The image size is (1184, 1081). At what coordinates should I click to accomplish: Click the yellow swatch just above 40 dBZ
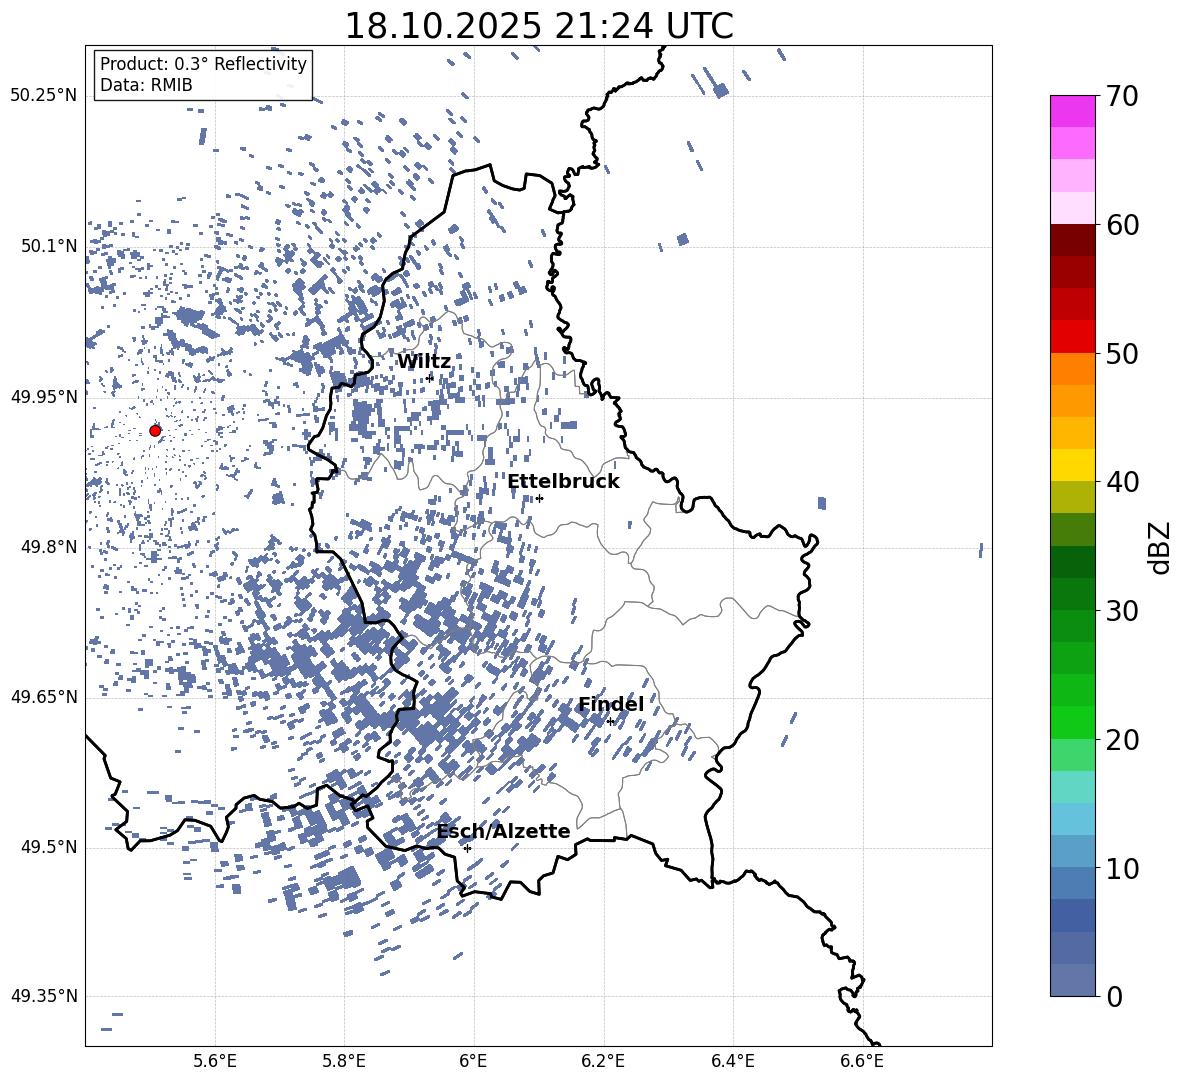pyautogui.click(x=1072, y=465)
